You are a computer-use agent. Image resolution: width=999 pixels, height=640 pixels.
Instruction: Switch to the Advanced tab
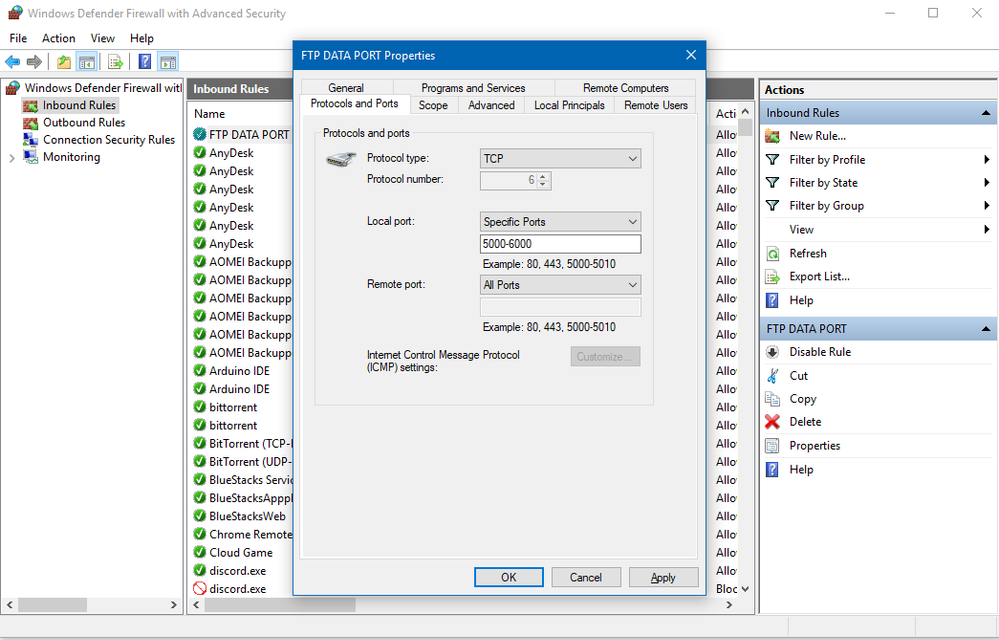491,105
